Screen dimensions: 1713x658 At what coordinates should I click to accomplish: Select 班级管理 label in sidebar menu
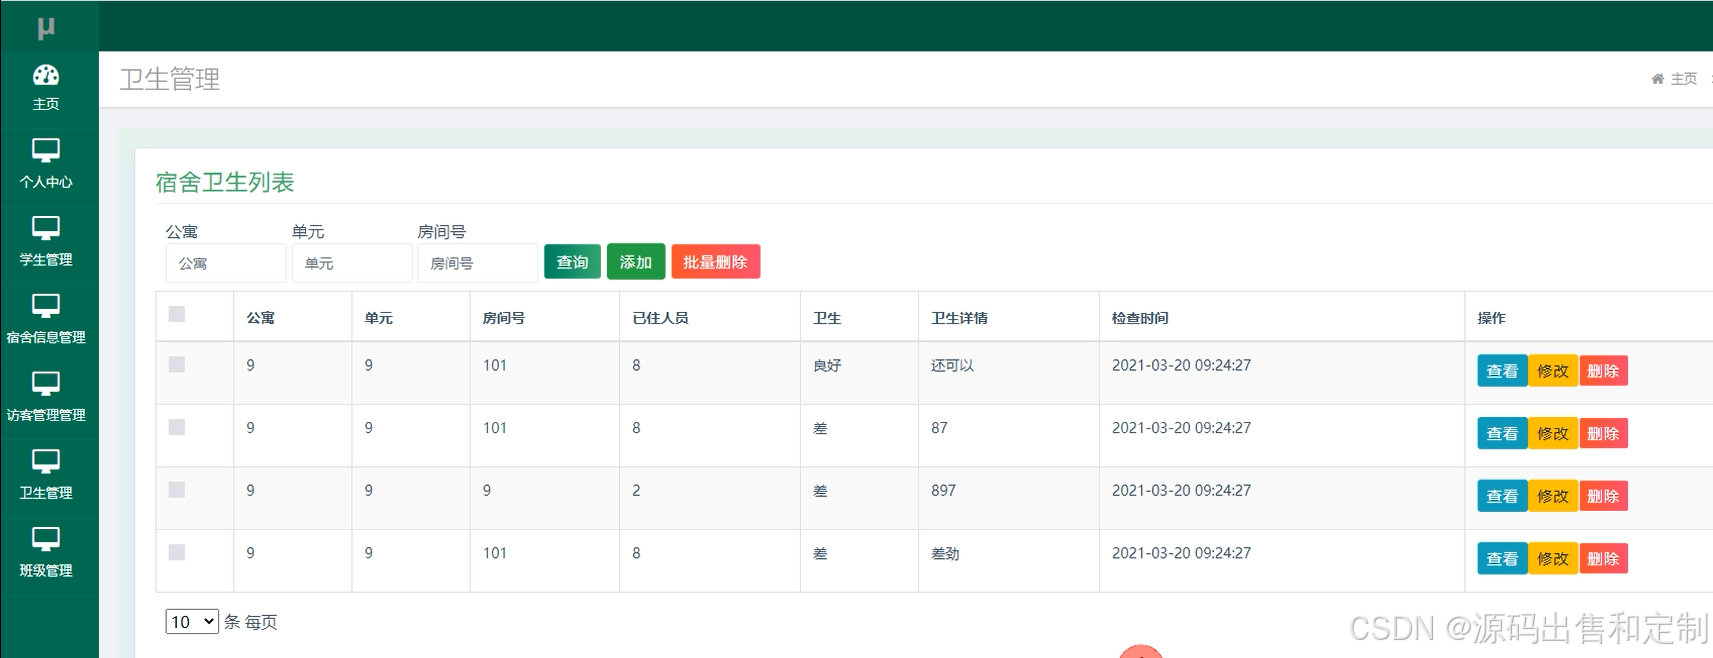[46, 571]
